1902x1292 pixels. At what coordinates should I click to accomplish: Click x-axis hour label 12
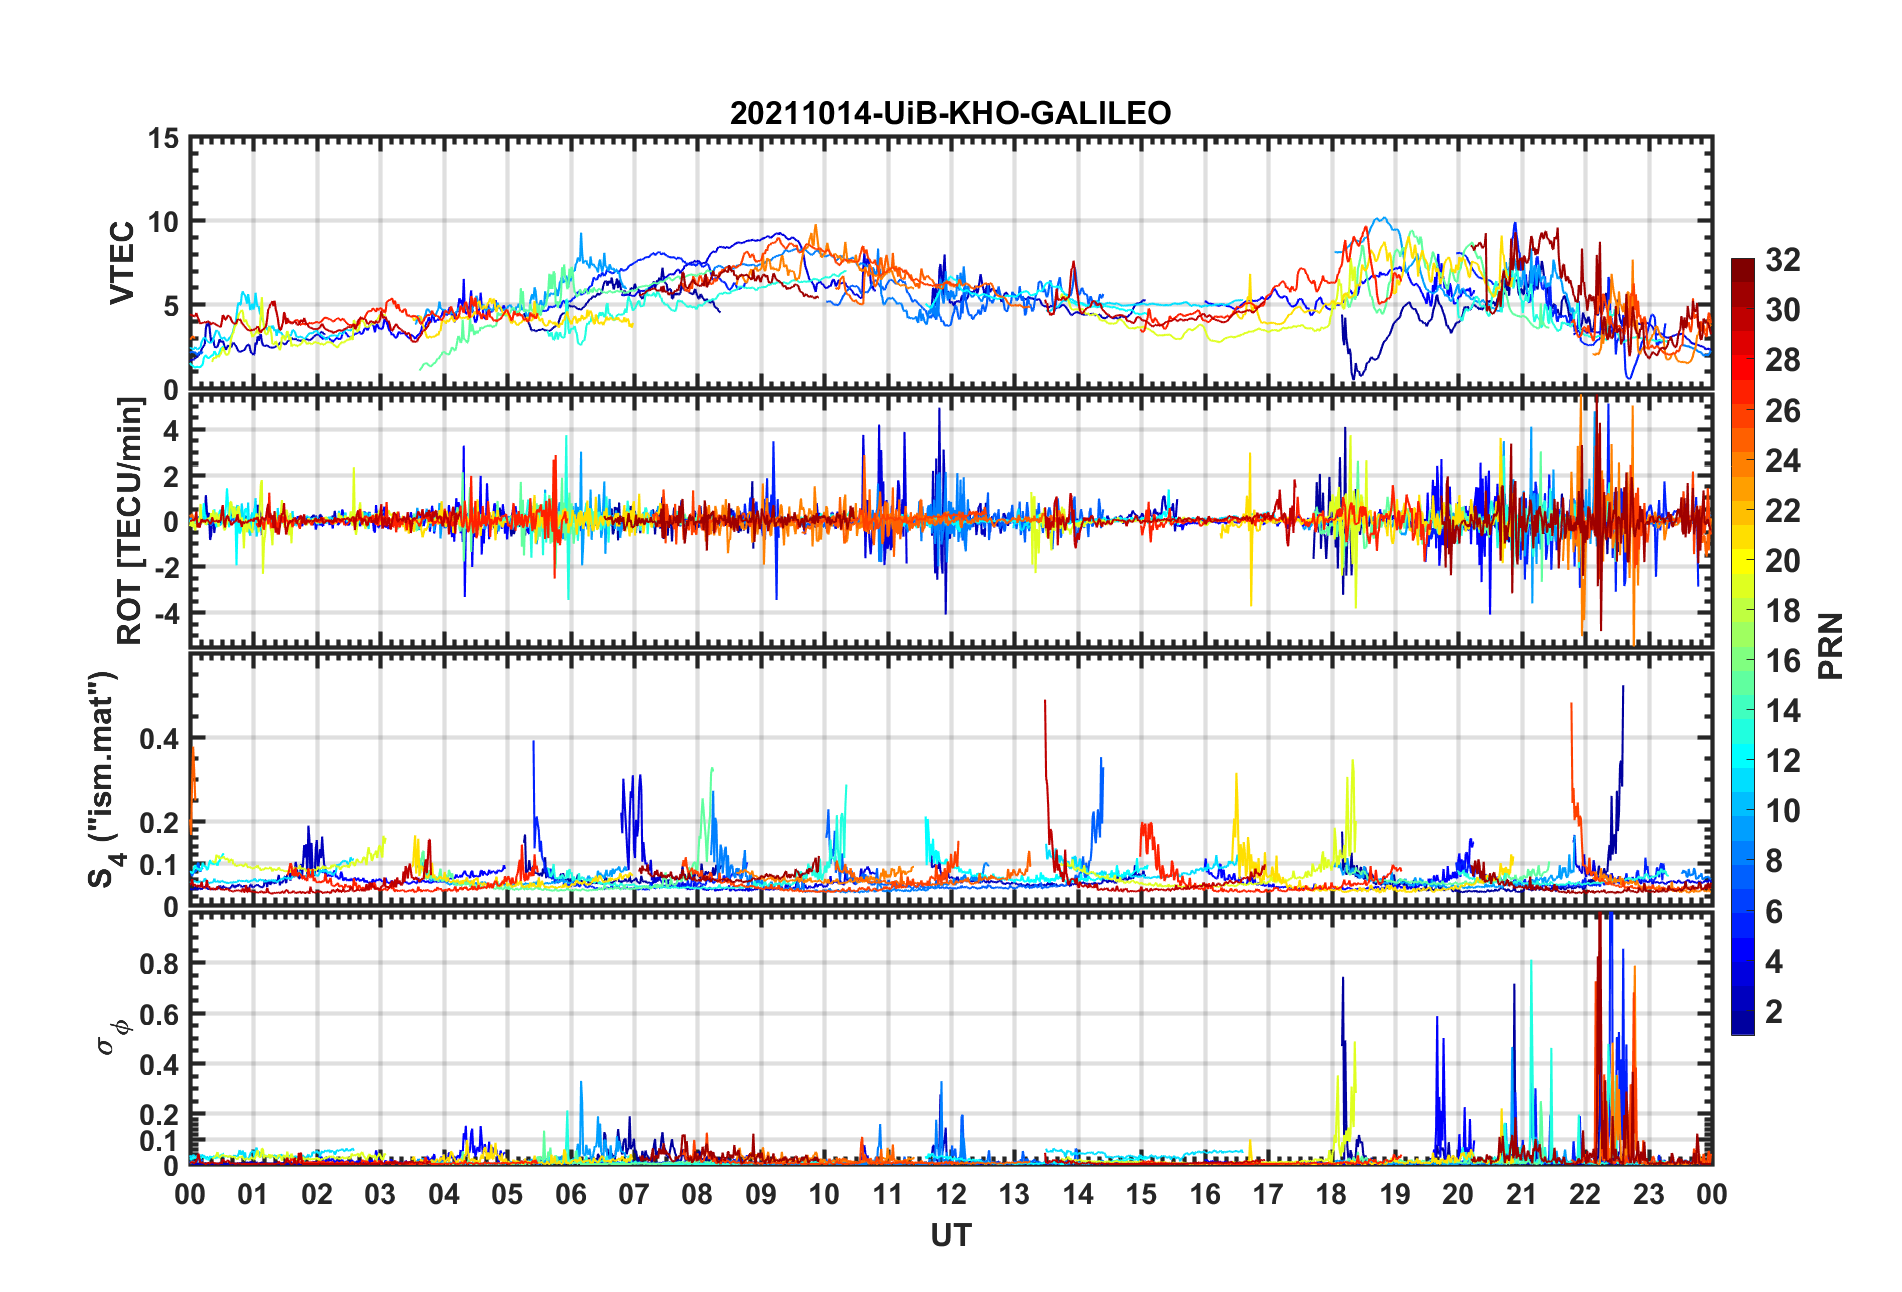pos(951,1194)
